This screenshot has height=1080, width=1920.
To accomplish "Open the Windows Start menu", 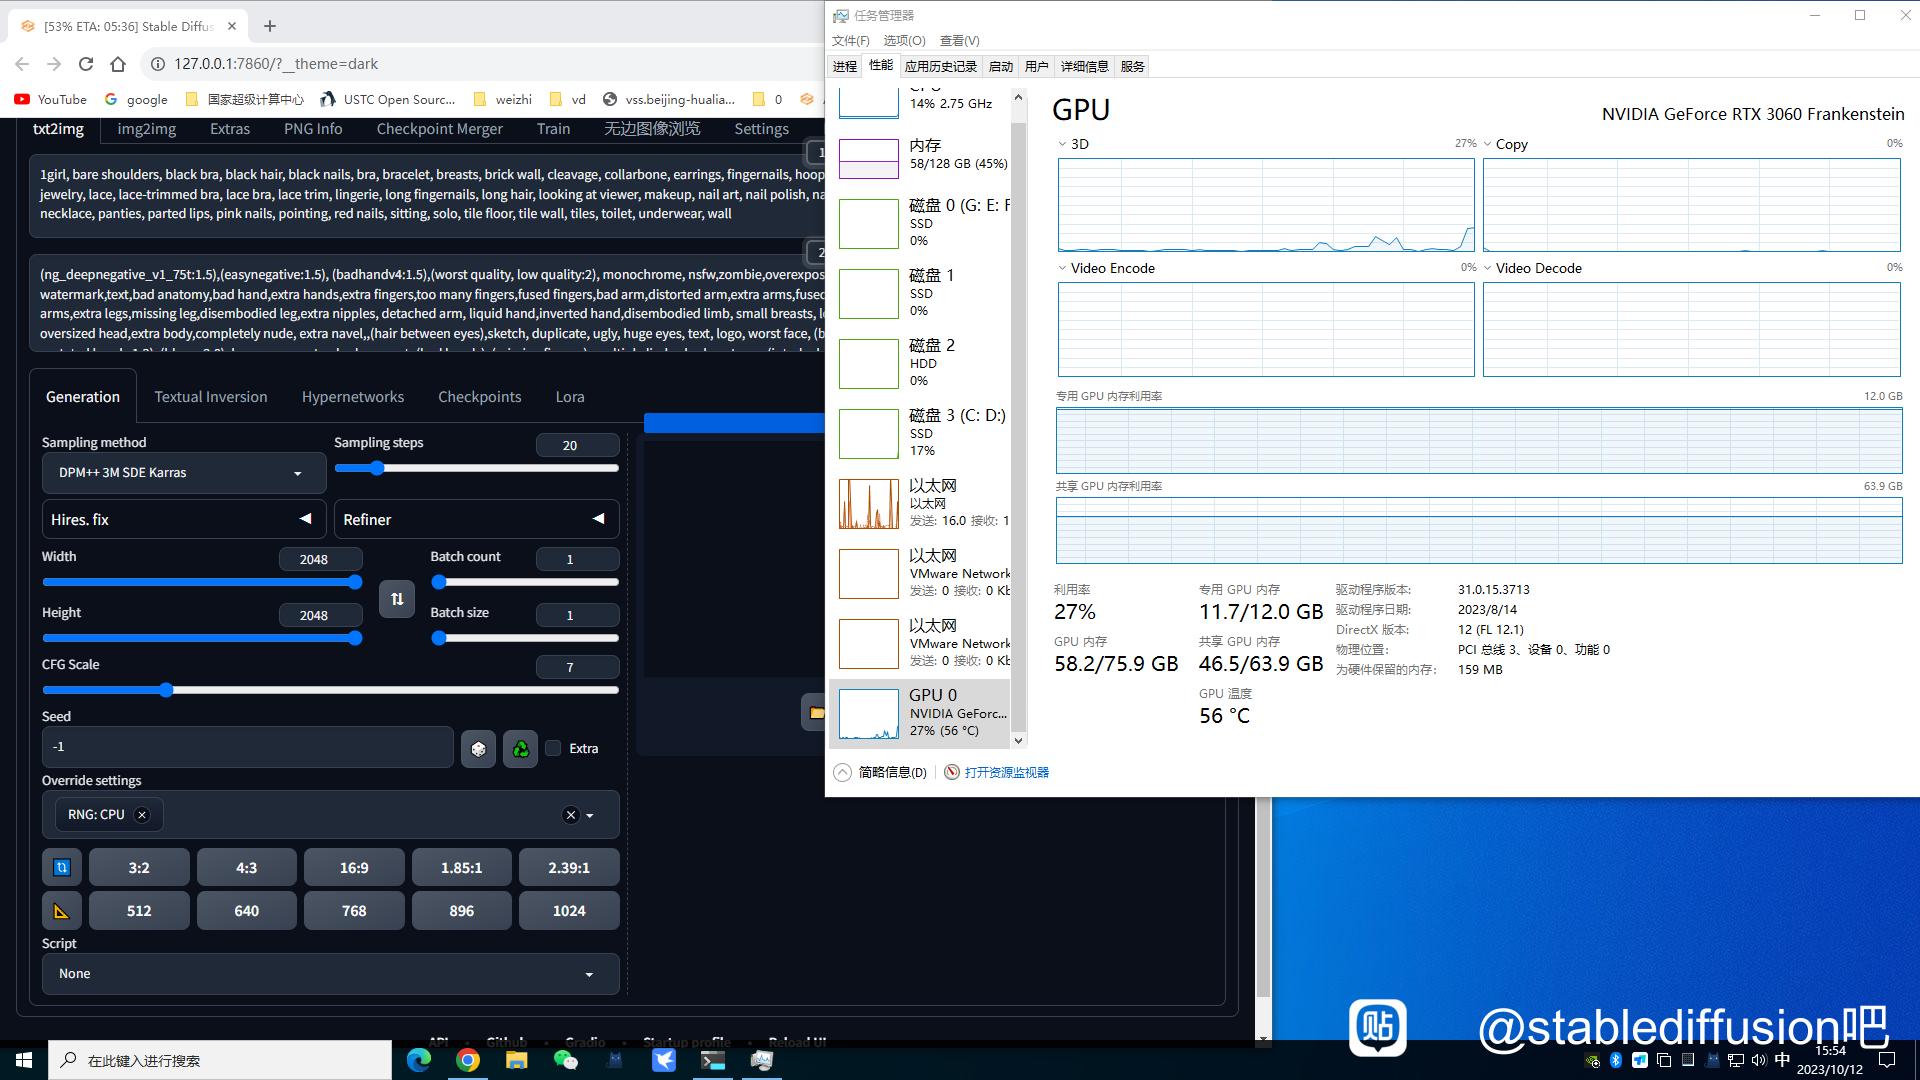I will (x=24, y=1060).
